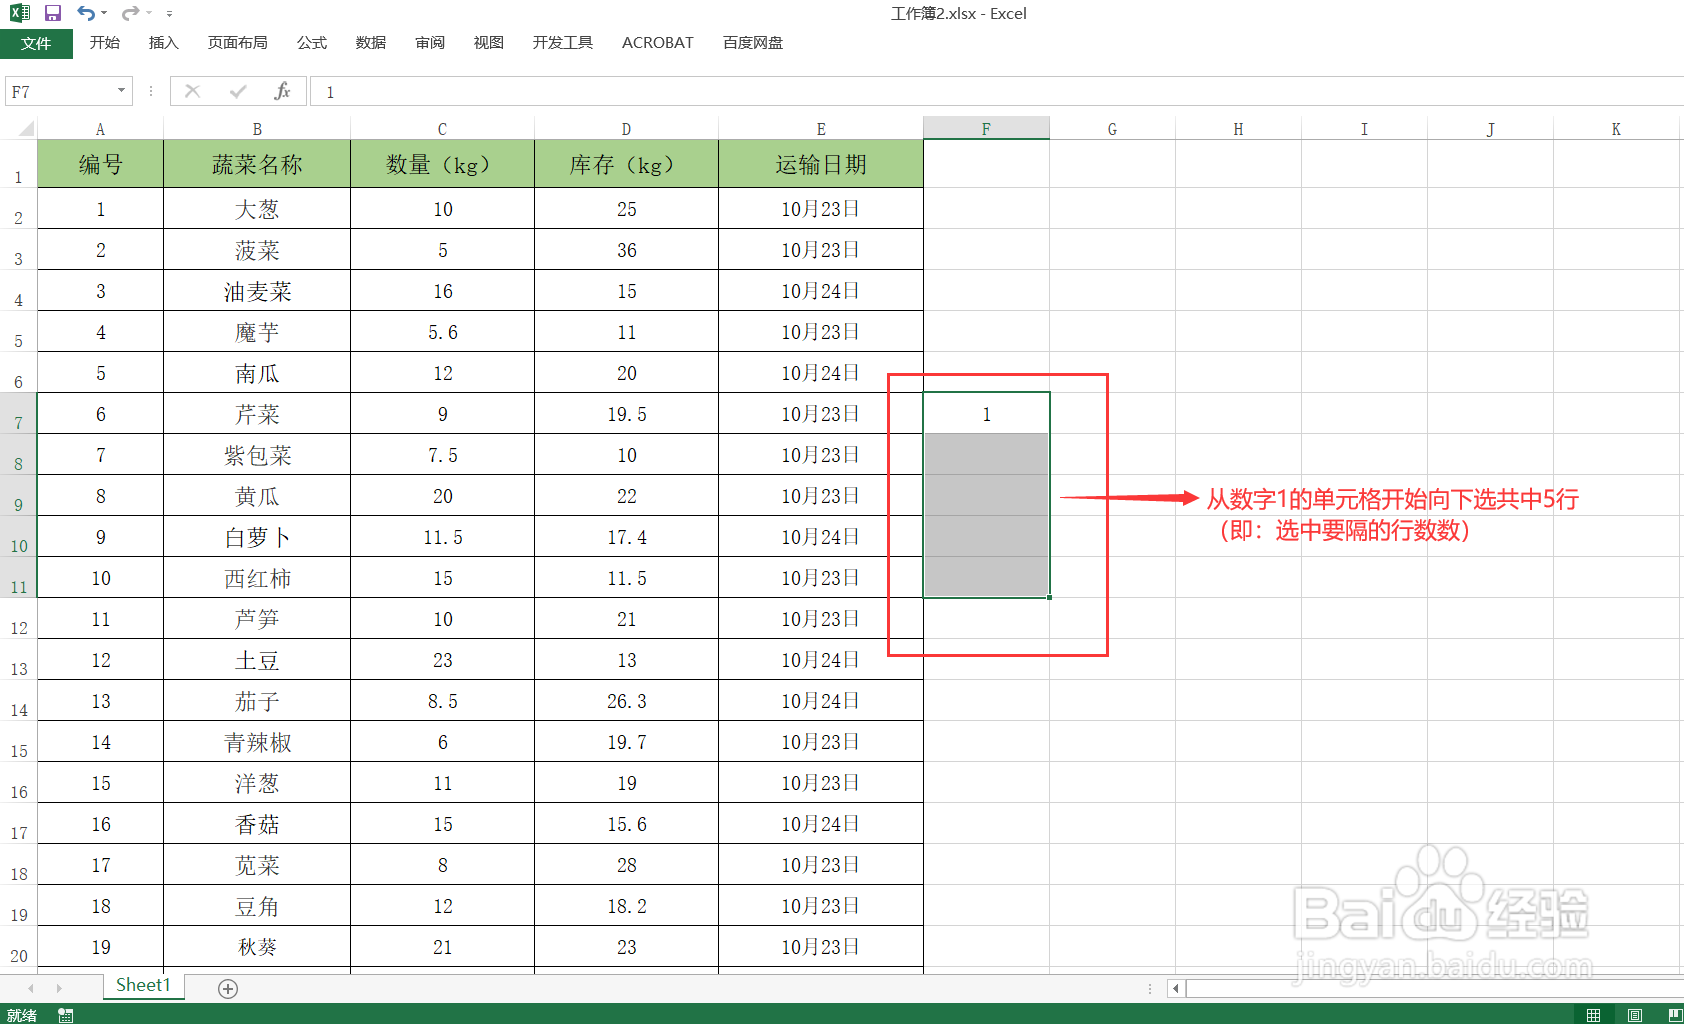This screenshot has height=1024, width=1684.
Task: Click the Cancel (X) formula bar icon
Action: [193, 92]
